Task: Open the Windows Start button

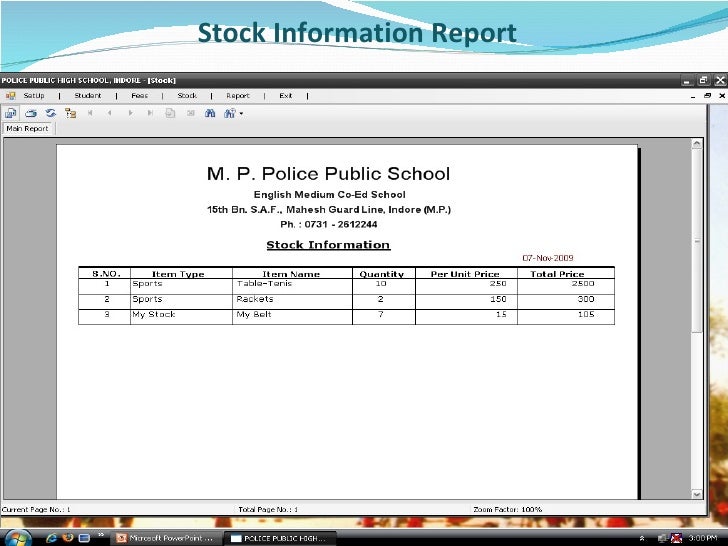Action: 17,538
